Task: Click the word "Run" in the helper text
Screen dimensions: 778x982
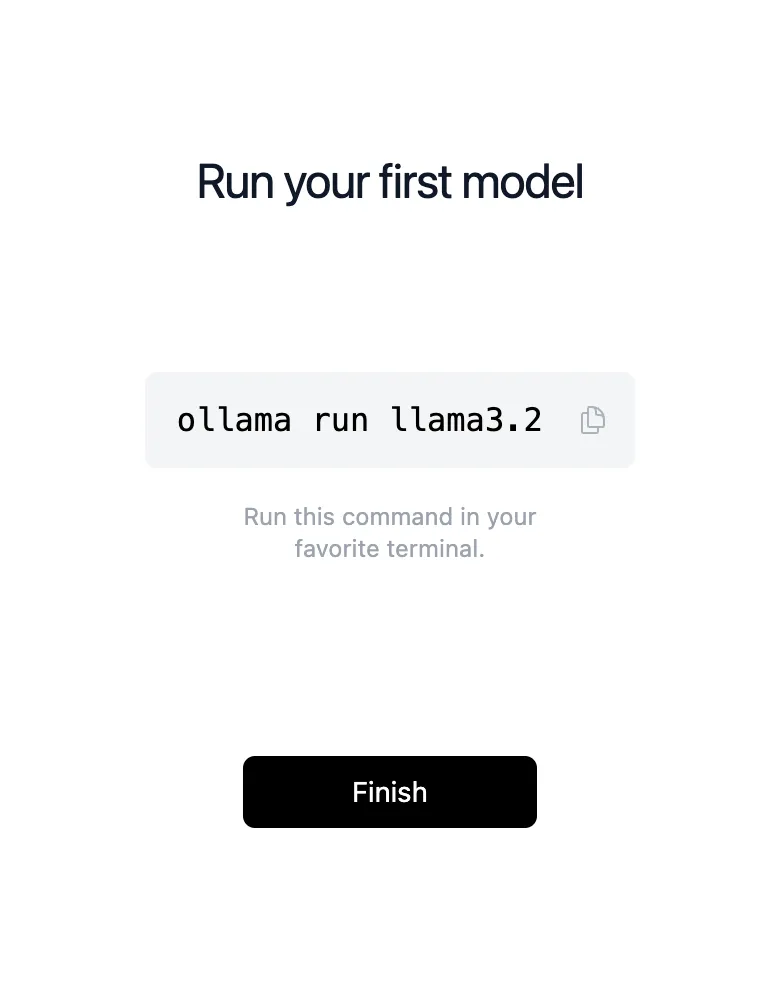Action: pyautogui.click(x=265, y=517)
